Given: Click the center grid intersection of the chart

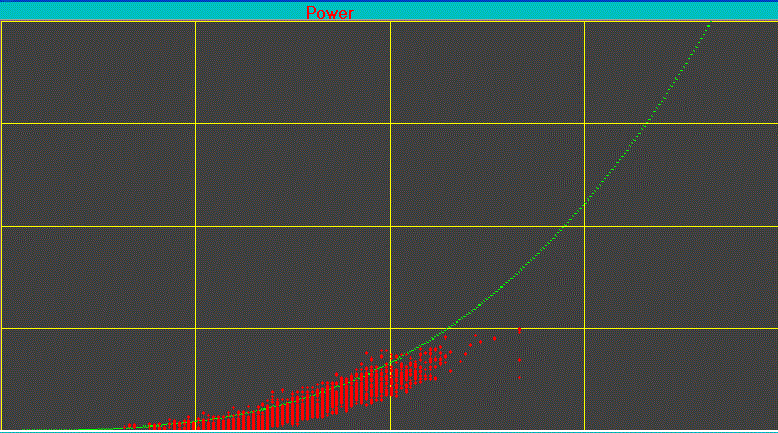Looking at the screenshot, I should coord(390,227).
